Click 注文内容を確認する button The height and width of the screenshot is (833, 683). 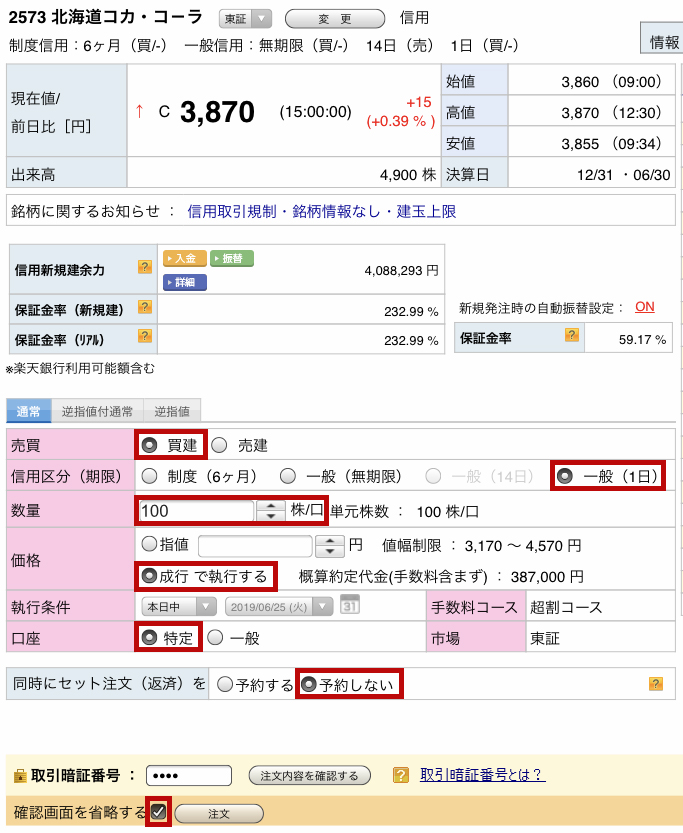[310, 776]
